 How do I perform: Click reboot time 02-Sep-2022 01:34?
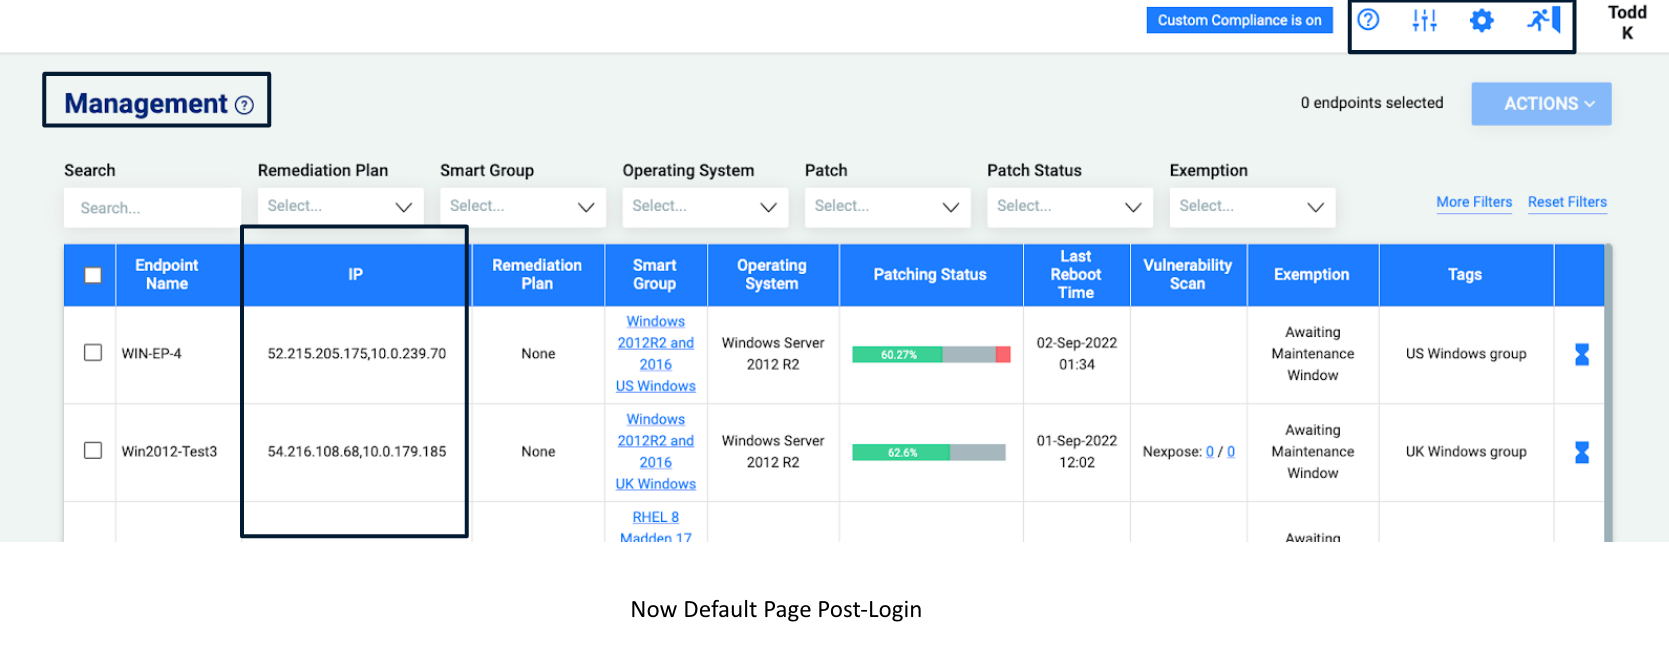click(1077, 354)
